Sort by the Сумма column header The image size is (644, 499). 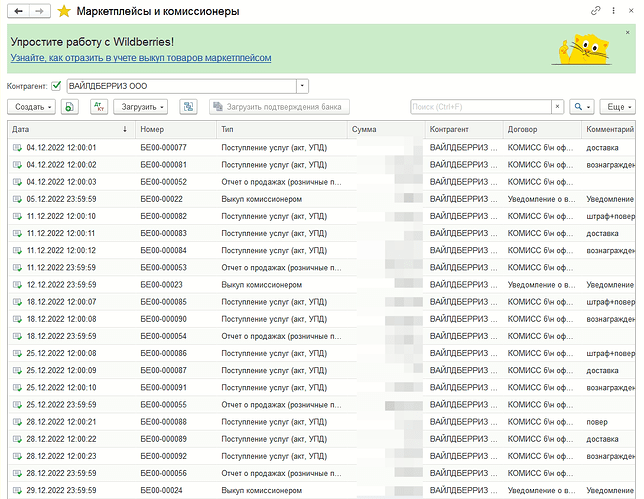coord(386,129)
